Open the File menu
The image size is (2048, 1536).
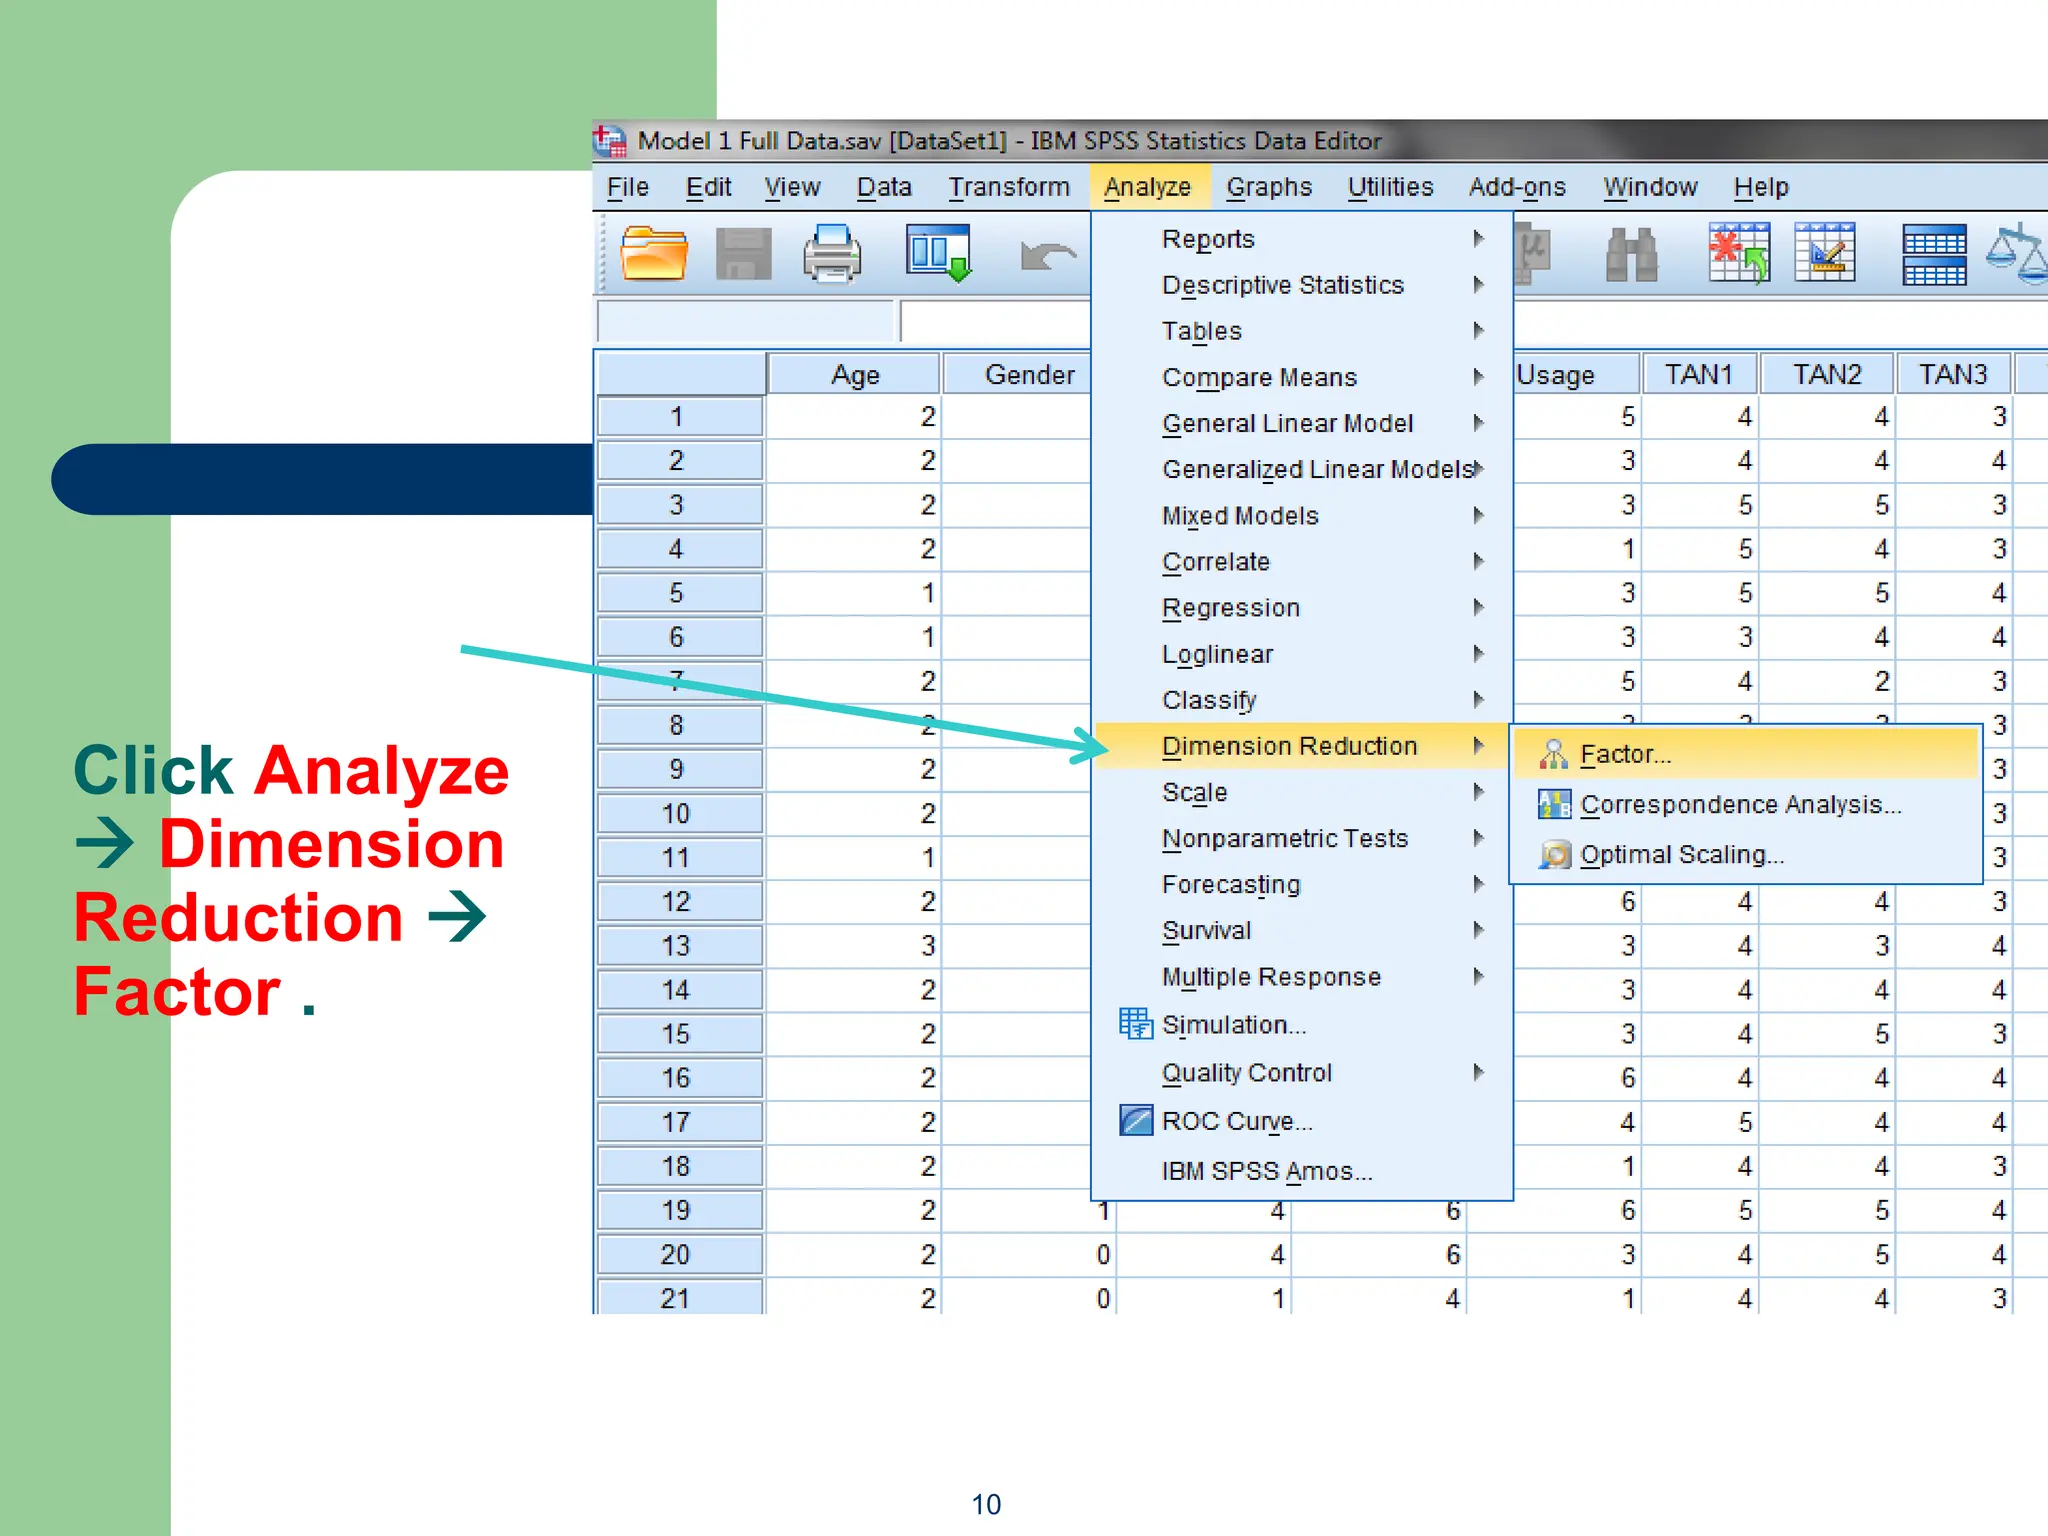627,187
